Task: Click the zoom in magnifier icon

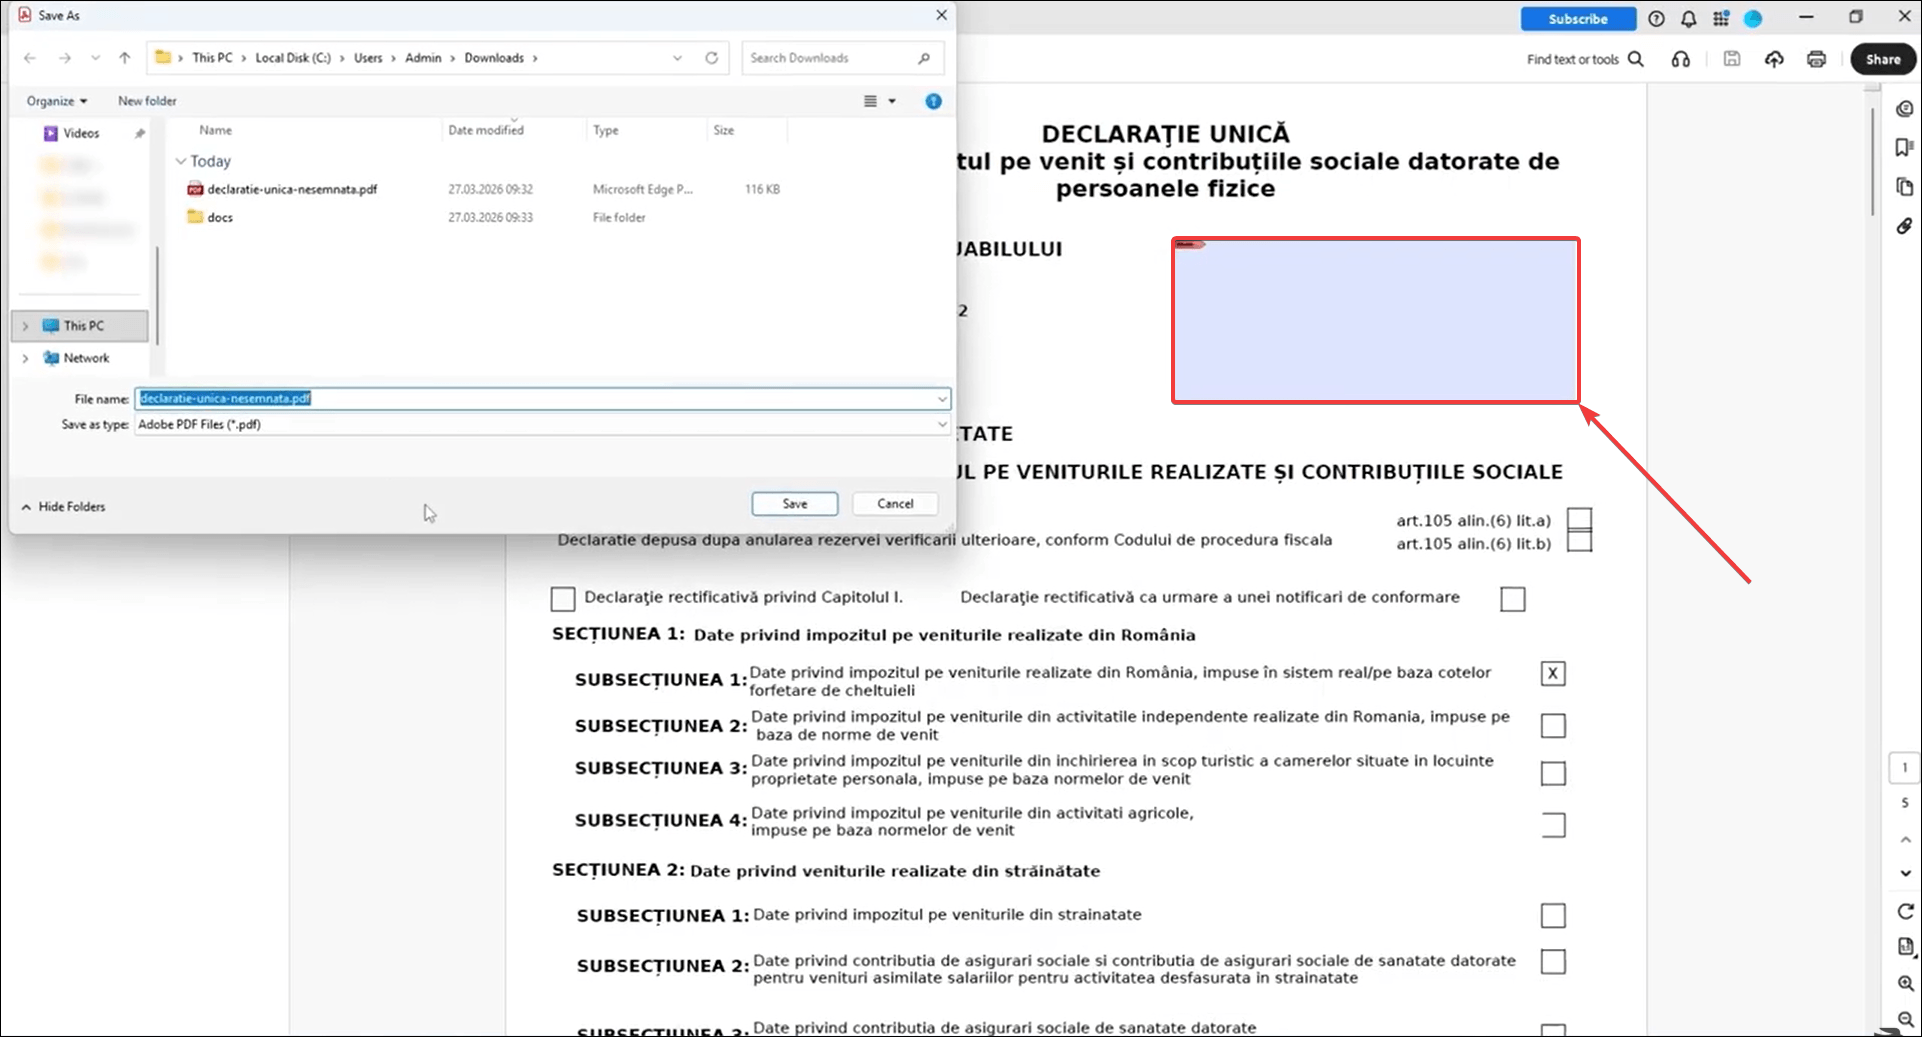Action: point(1905,983)
